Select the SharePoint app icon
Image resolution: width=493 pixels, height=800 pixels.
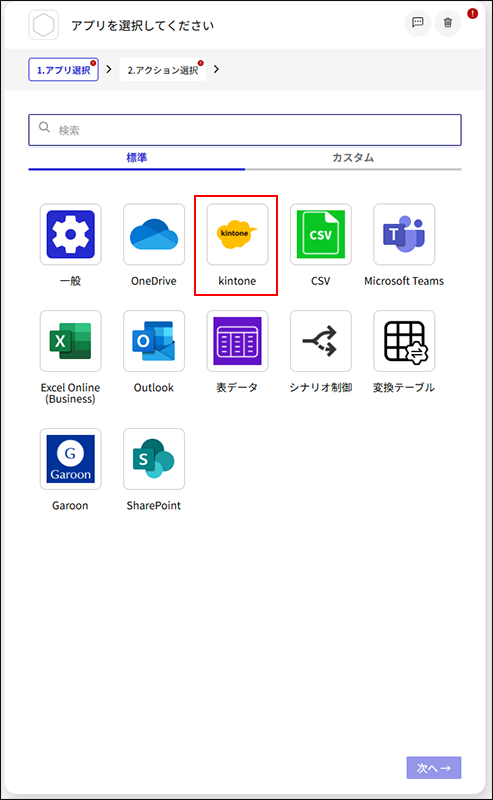click(154, 459)
